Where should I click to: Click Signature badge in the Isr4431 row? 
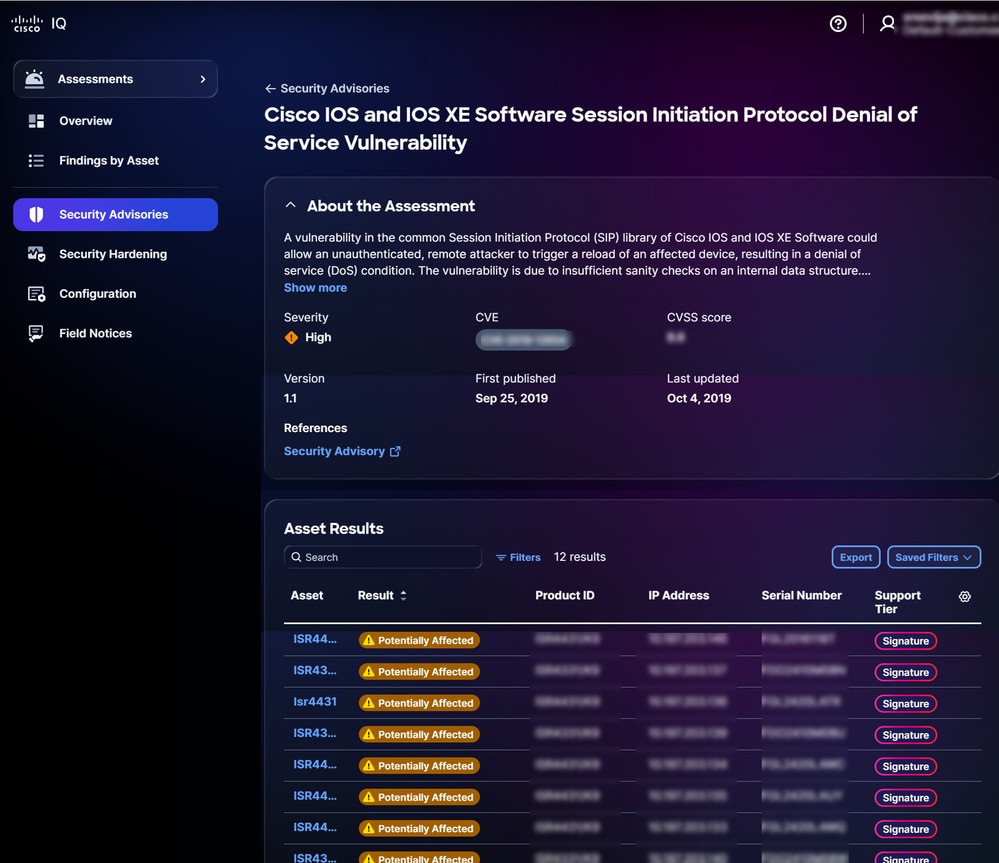[905, 704]
